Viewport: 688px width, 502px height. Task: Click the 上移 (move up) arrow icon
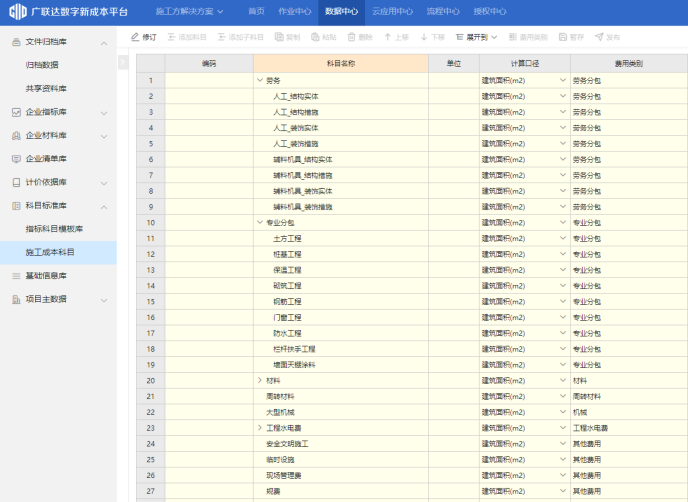[388, 37]
